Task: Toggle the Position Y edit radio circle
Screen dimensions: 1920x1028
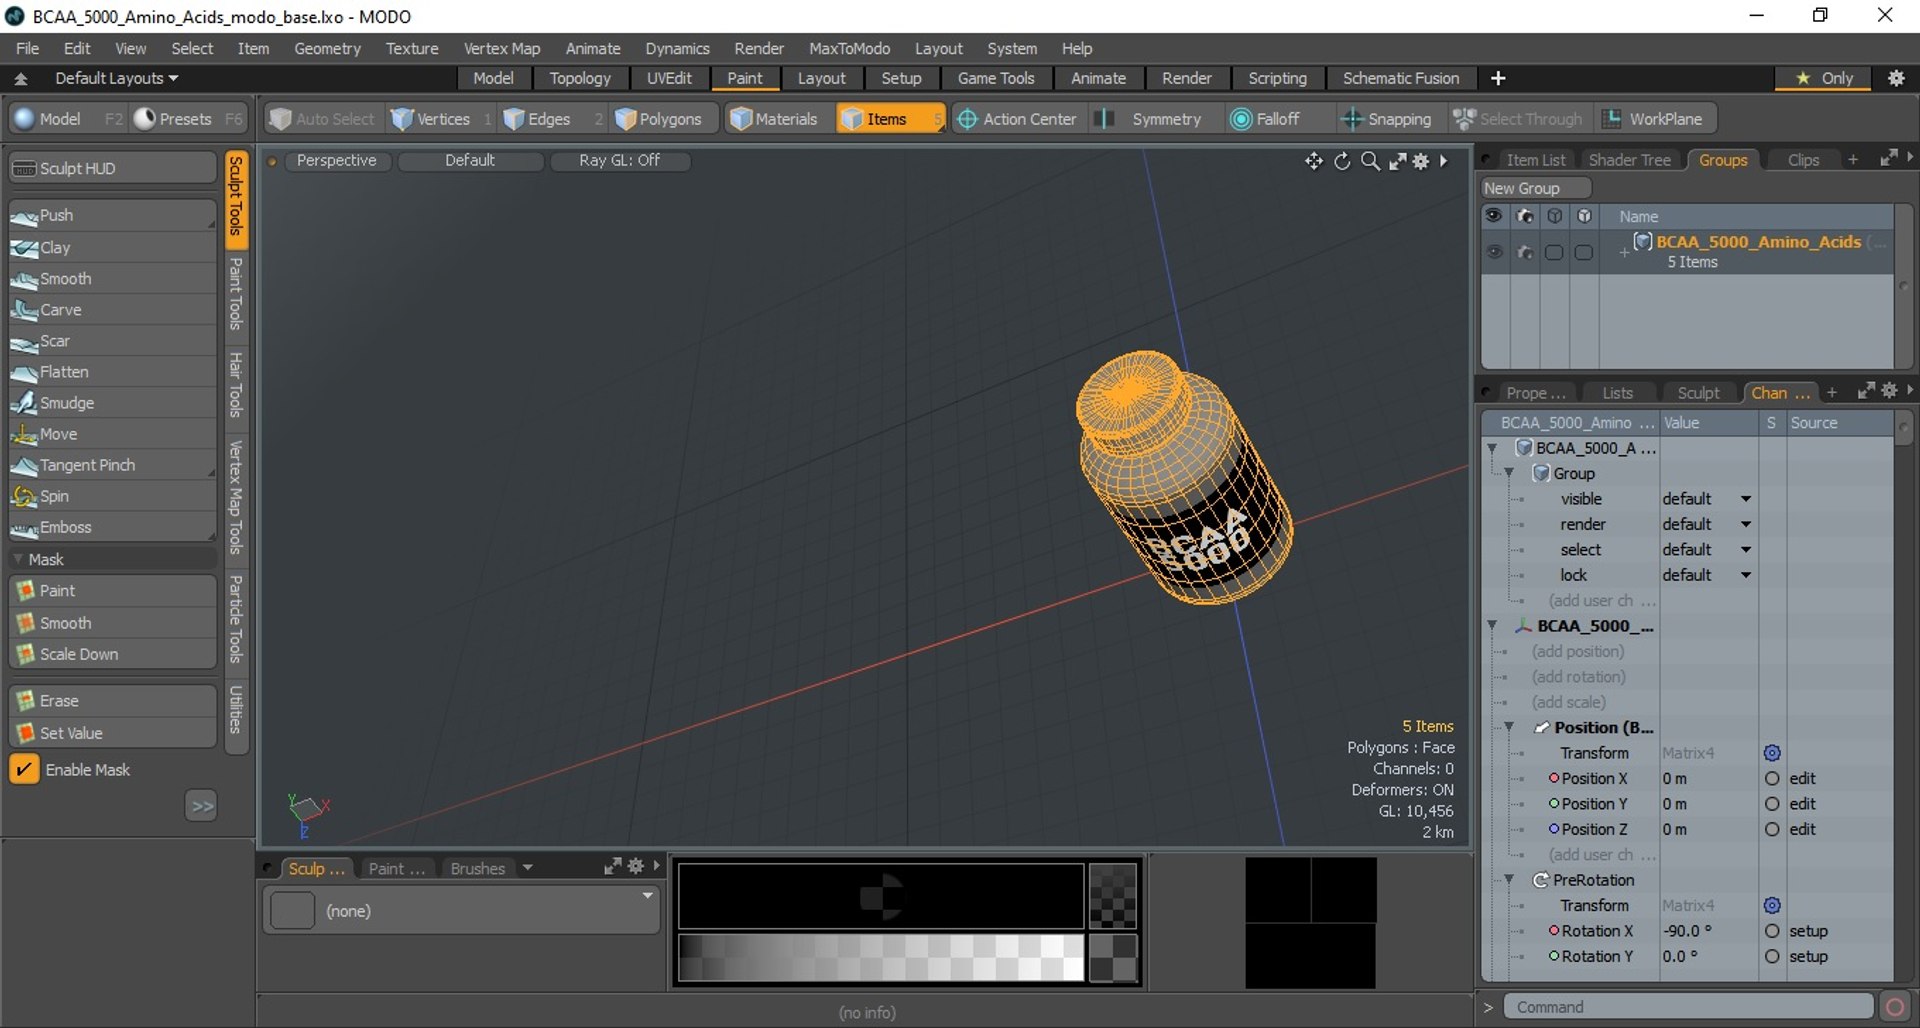Action: pos(1772,804)
